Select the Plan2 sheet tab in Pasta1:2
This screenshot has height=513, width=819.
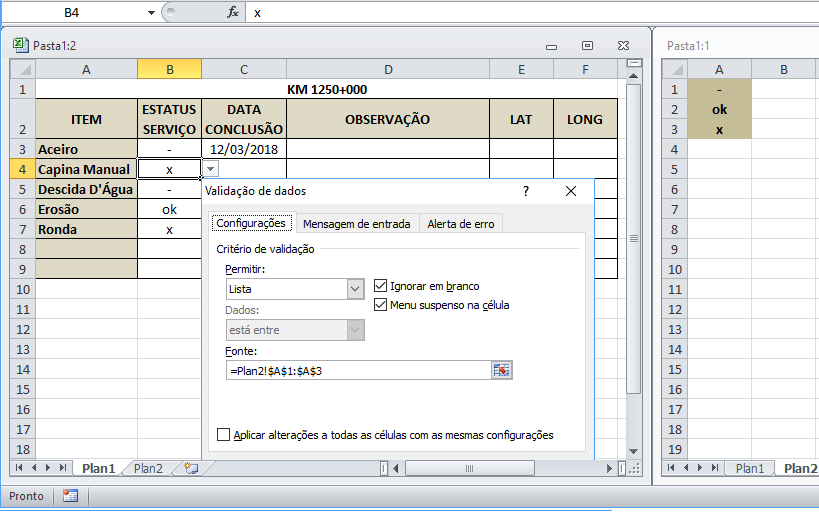[148, 468]
